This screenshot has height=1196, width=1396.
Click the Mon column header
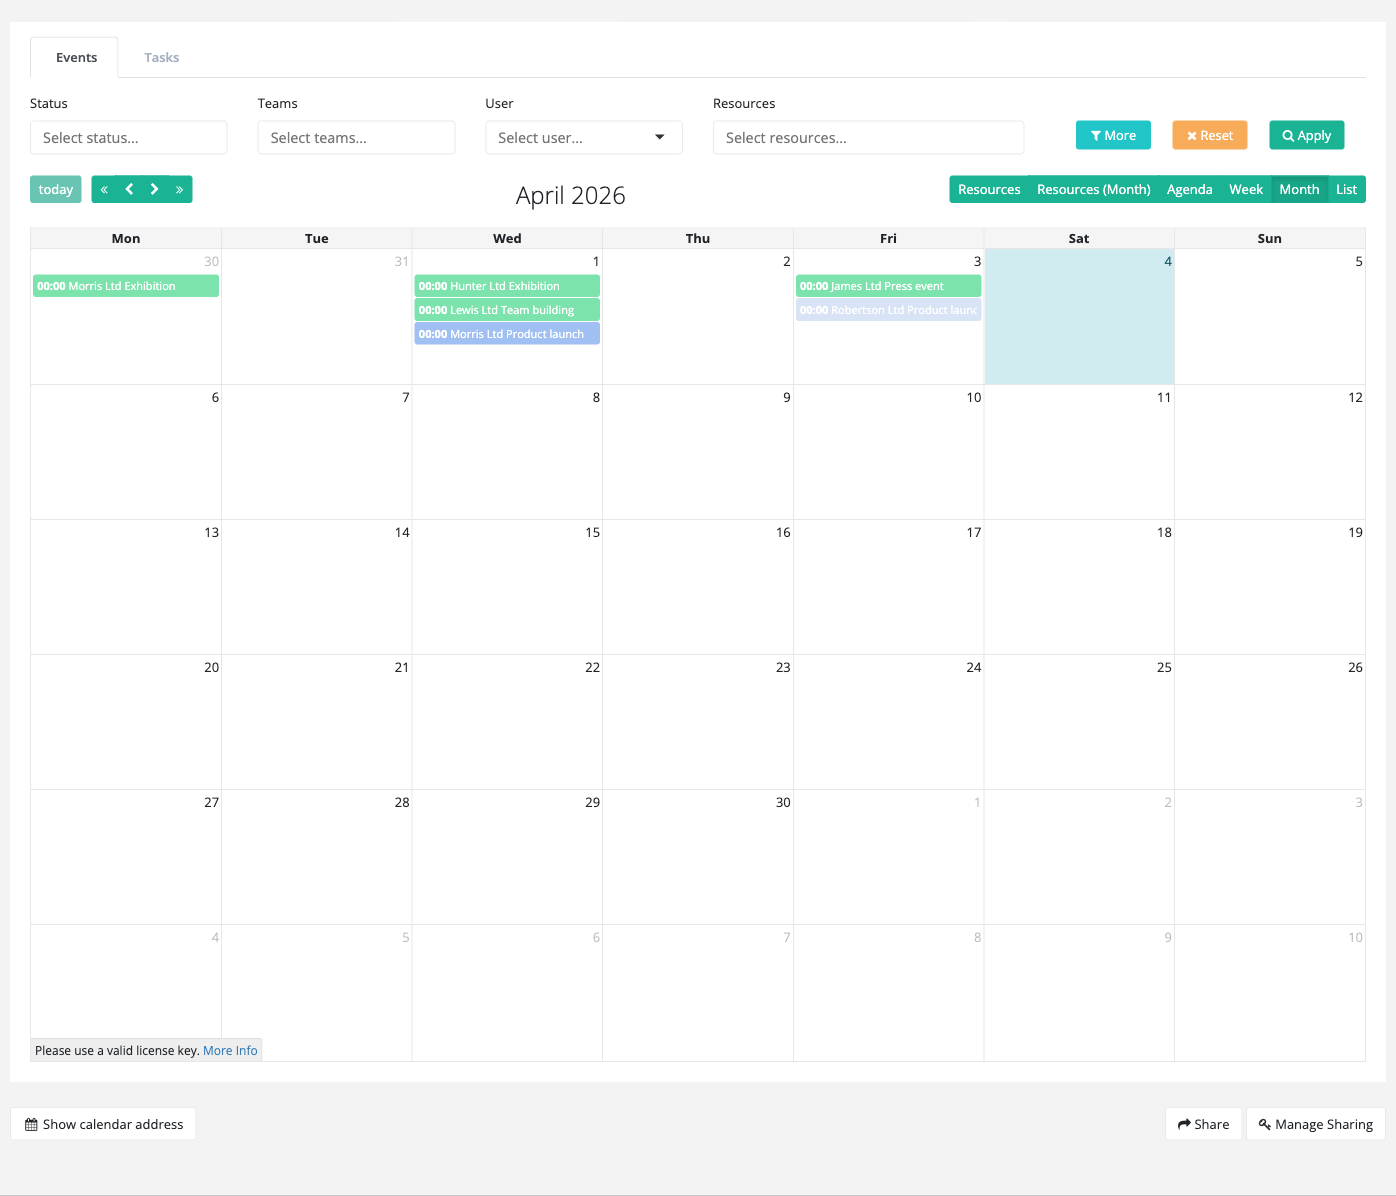(x=126, y=238)
